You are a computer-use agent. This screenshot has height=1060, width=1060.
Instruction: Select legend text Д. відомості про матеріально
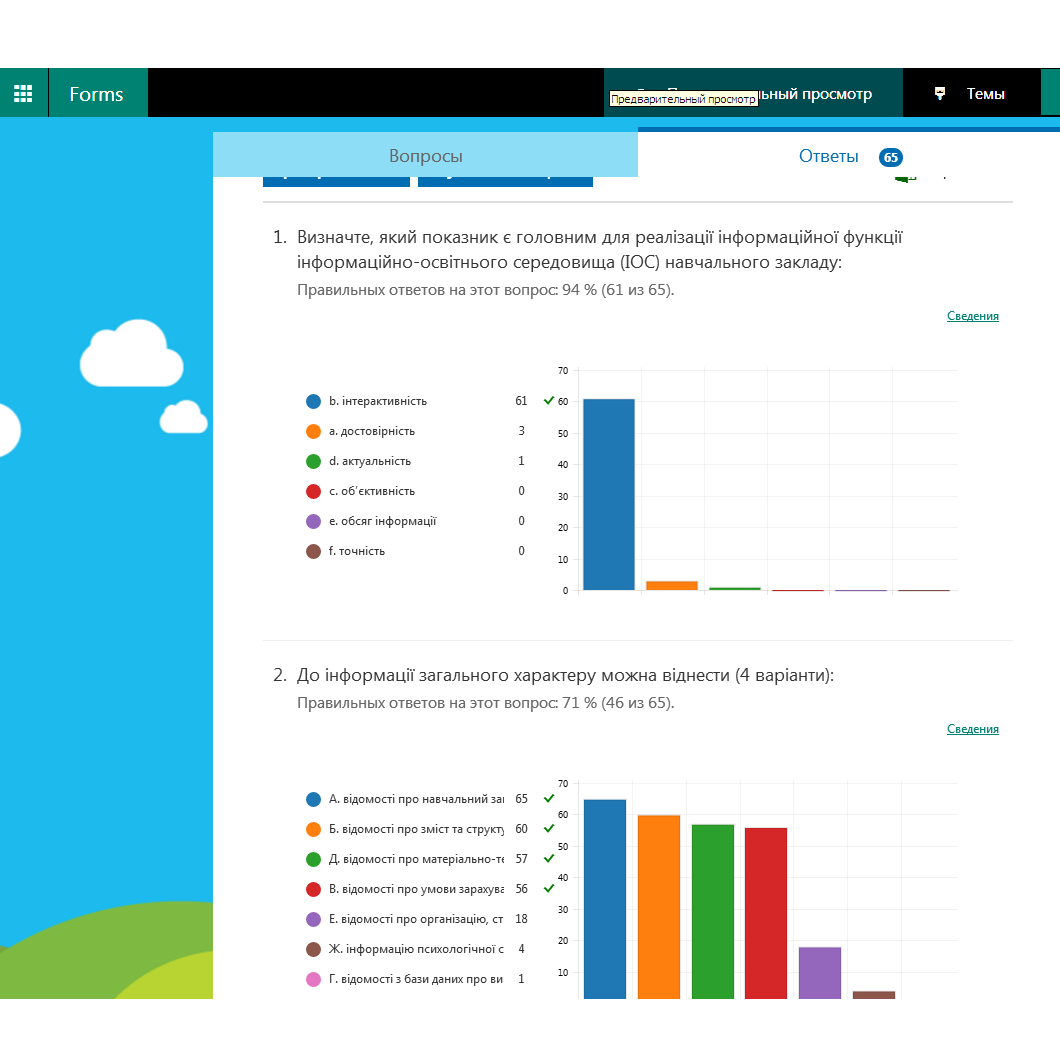(416, 859)
